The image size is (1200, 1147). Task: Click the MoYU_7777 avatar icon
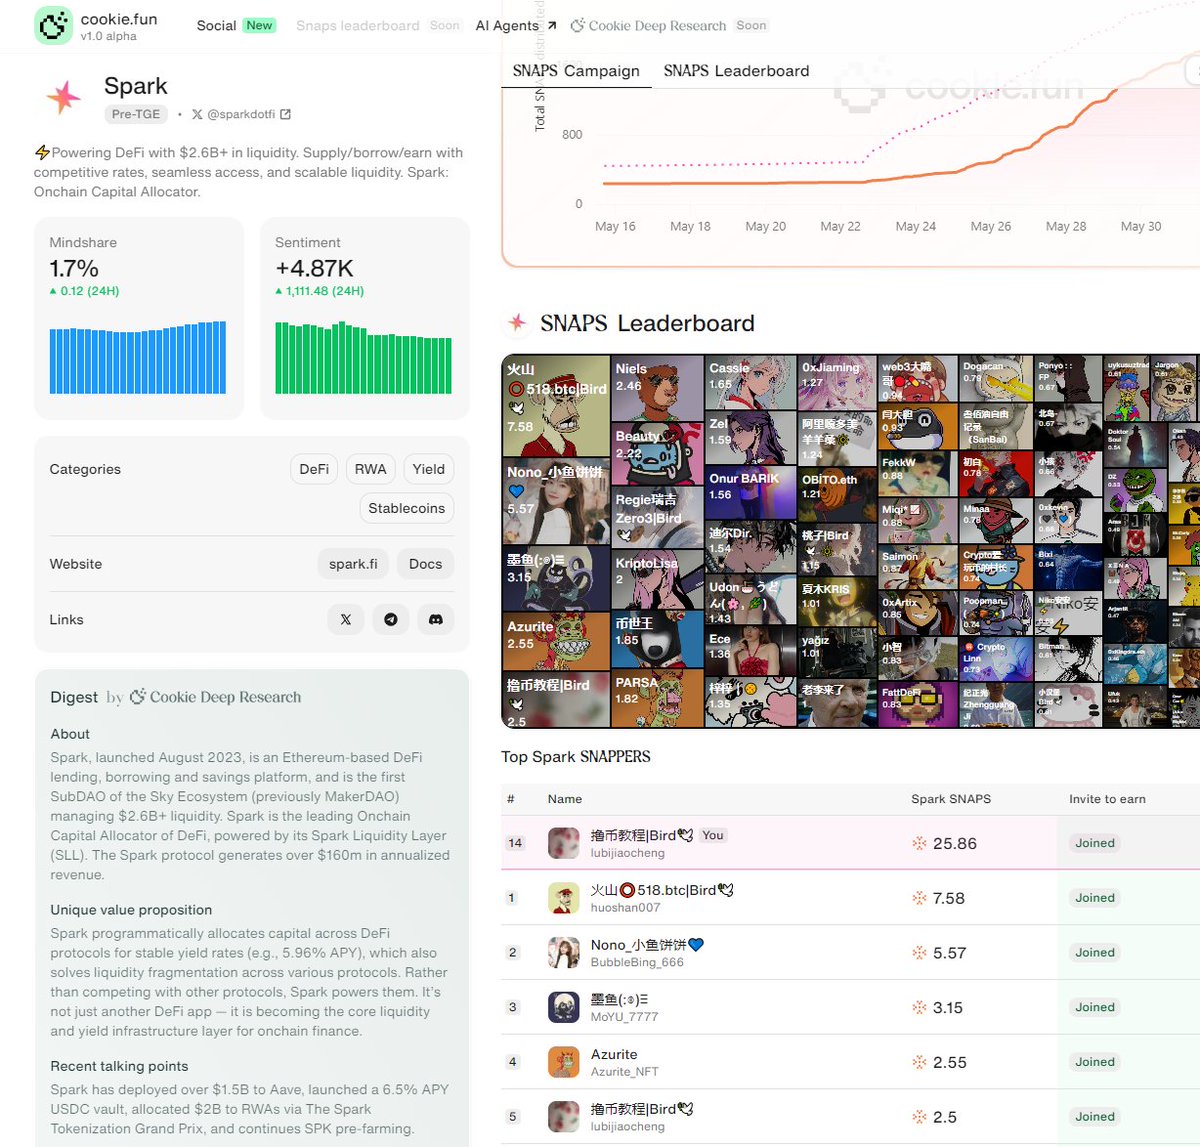[564, 1007]
